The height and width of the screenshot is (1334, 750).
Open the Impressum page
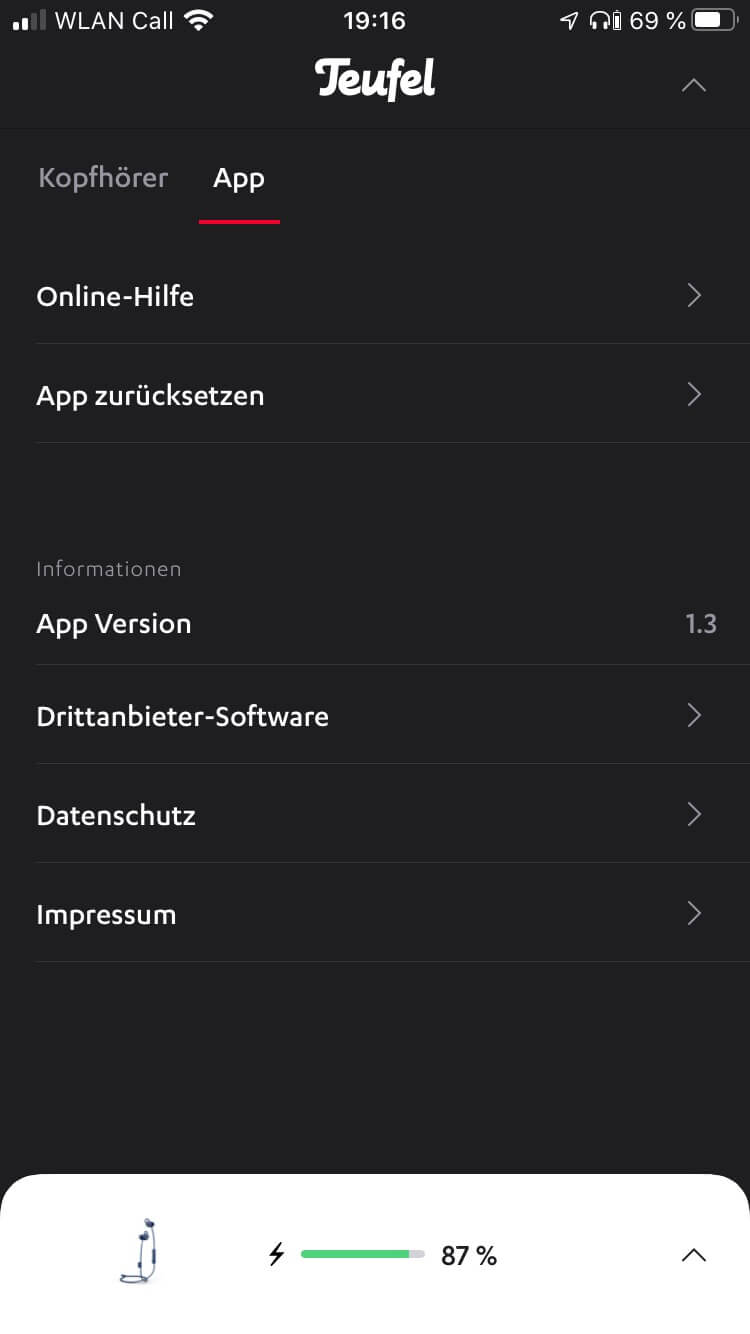pos(106,914)
